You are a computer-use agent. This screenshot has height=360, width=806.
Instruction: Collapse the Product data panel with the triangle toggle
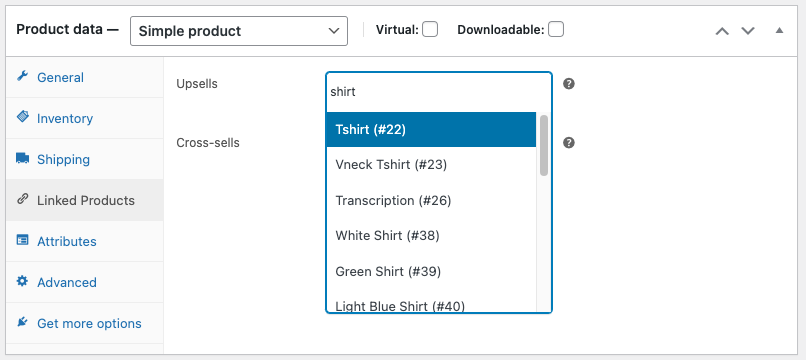pos(779,30)
